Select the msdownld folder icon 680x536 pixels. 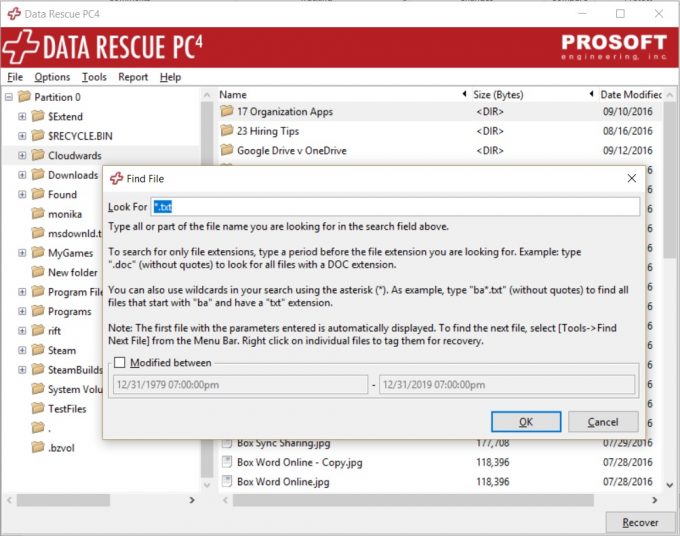point(38,233)
